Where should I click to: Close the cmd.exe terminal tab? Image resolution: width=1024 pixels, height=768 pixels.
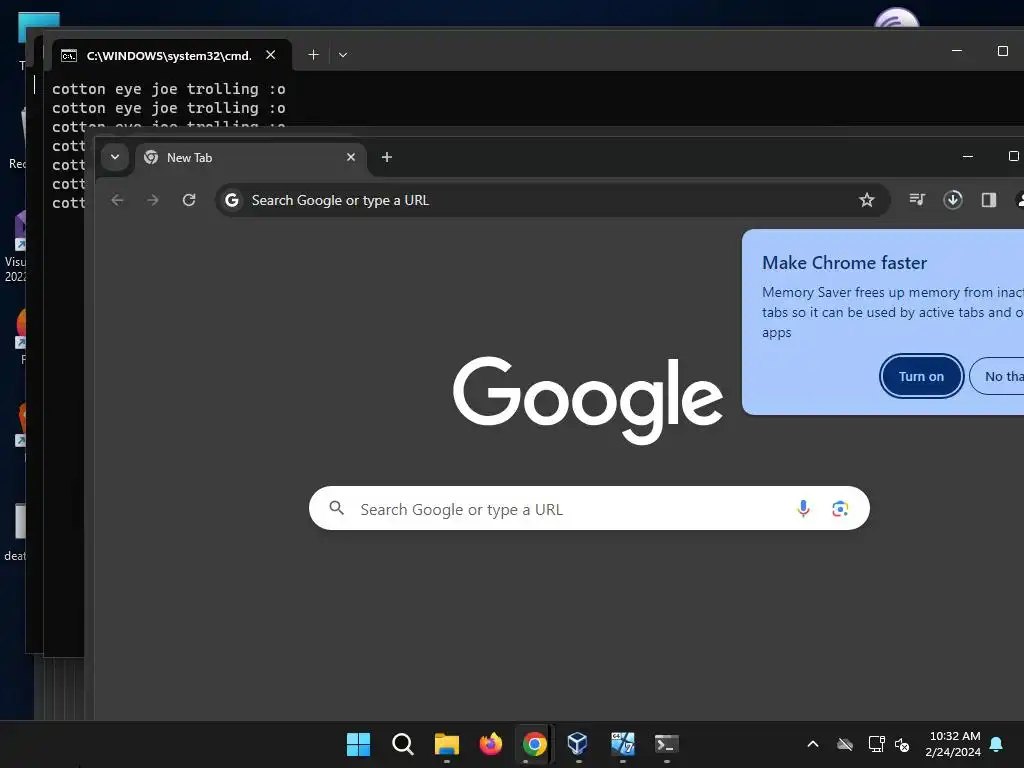270,55
